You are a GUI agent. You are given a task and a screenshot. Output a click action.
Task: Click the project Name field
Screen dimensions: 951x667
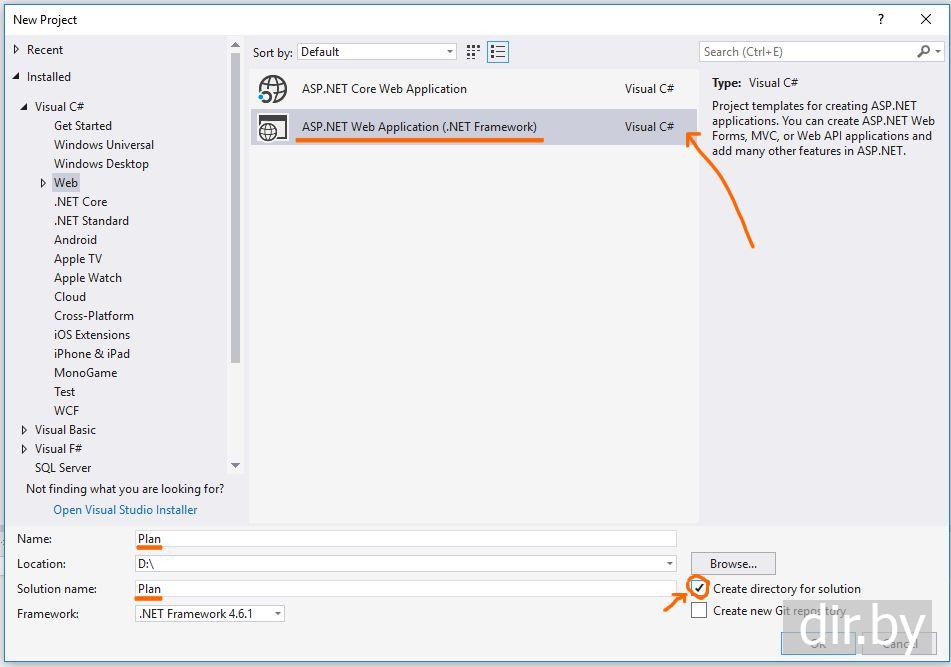(406, 538)
